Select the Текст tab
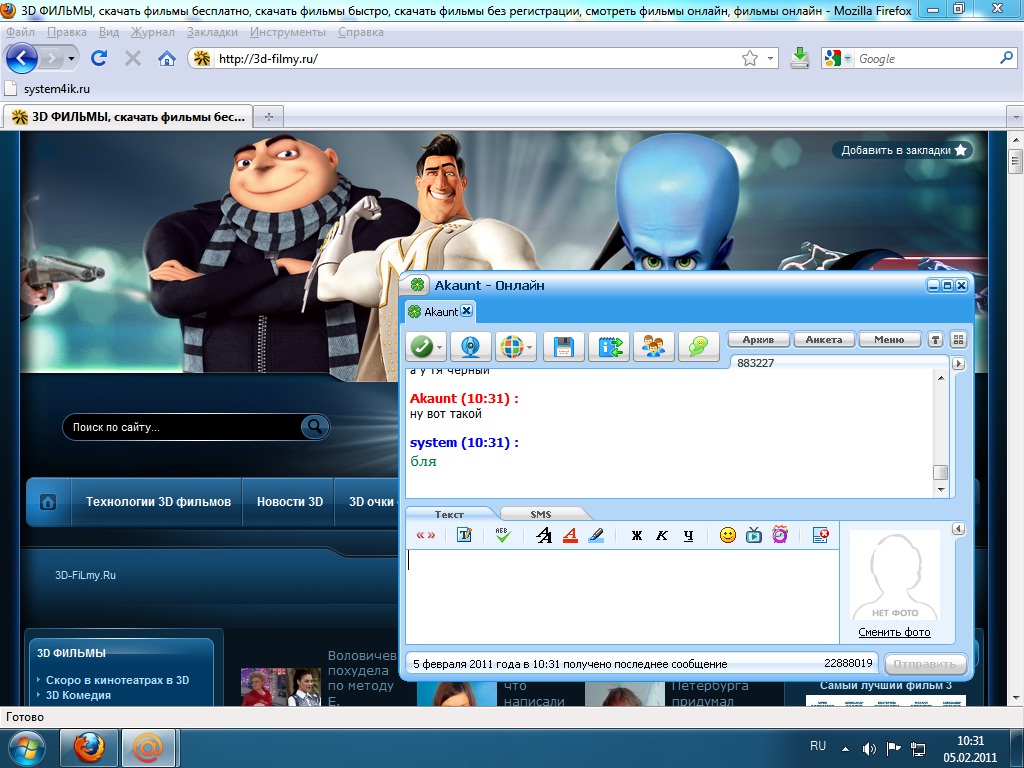The image size is (1024, 768). point(449,514)
